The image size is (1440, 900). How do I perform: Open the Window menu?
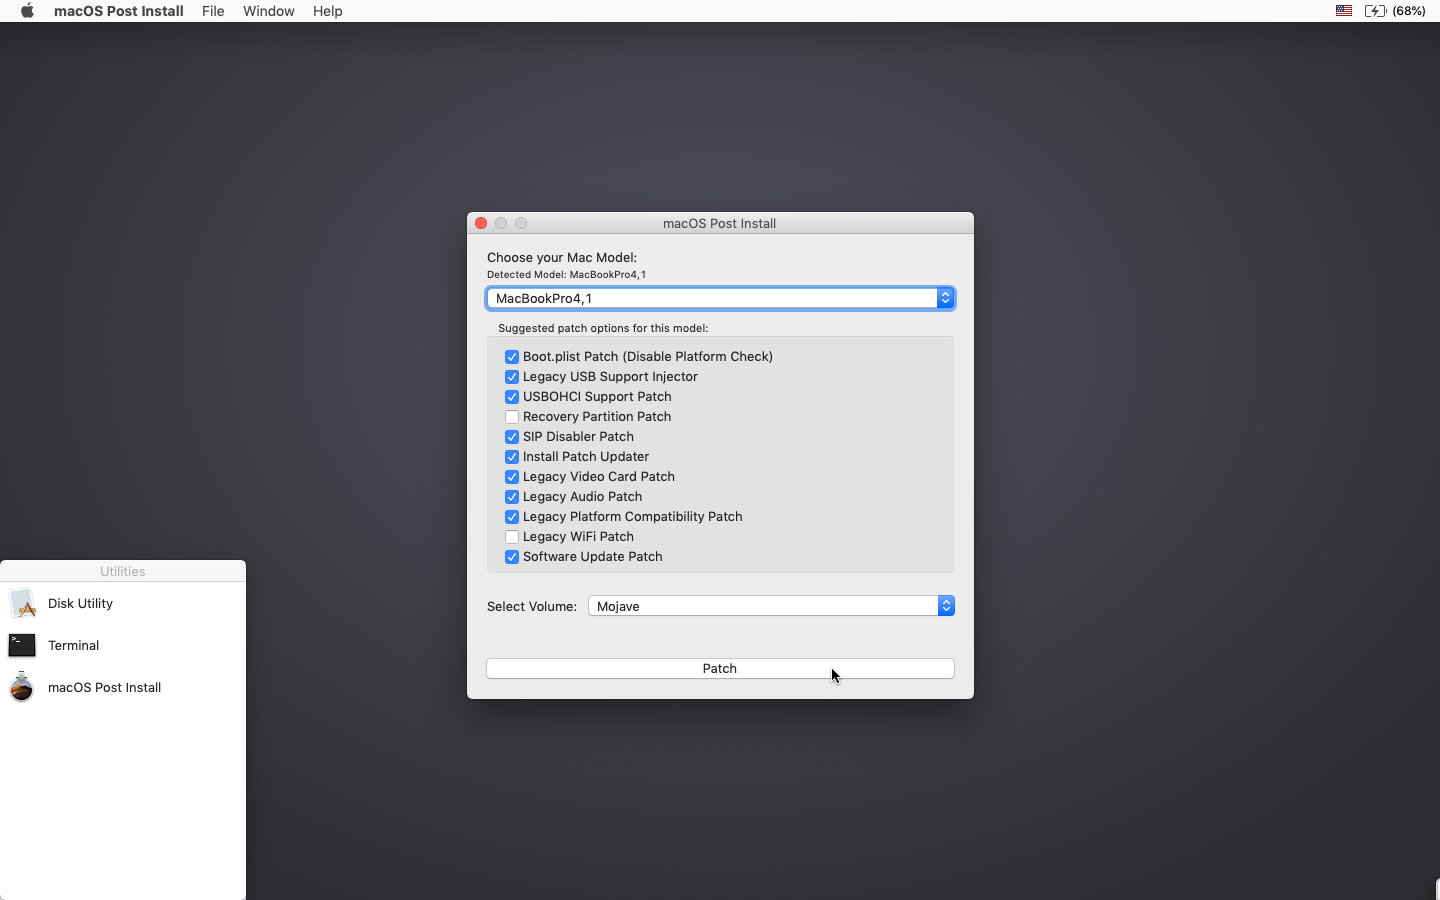[269, 11]
